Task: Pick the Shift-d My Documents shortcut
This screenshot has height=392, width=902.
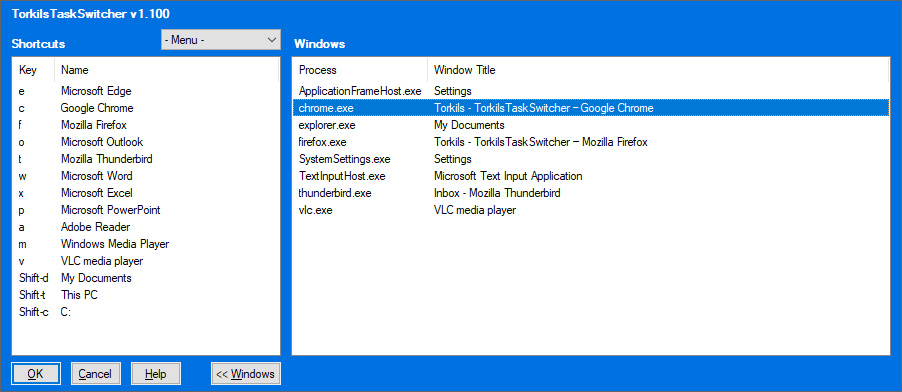Action: [x=146, y=278]
